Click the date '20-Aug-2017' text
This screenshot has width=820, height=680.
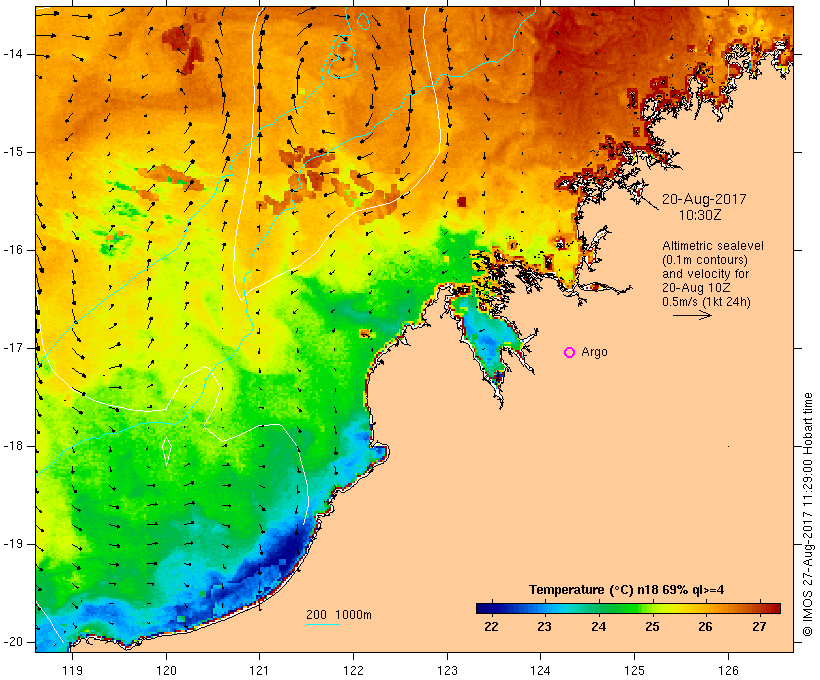tap(704, 199)
